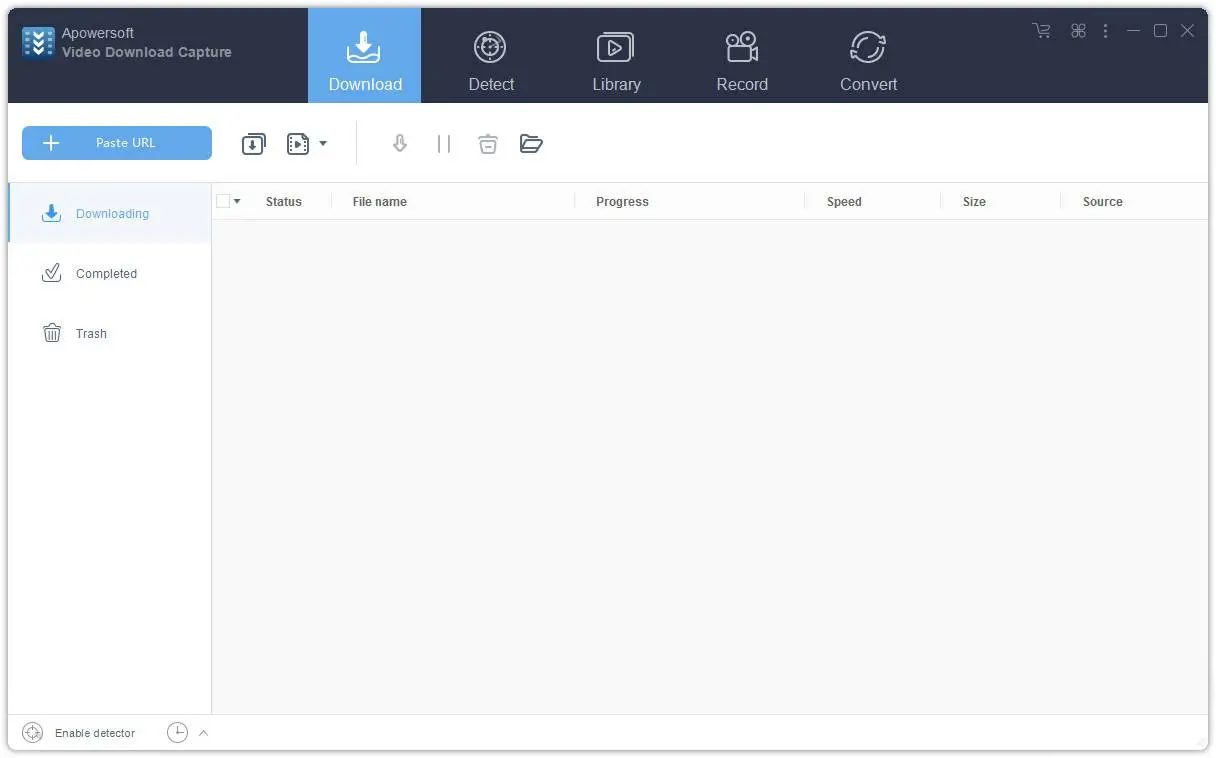Image resolution: width=1216 pixels, height=758 pixels.
Task: Open the format dropdown arrow next to video icon
Action: pos(322,143)
